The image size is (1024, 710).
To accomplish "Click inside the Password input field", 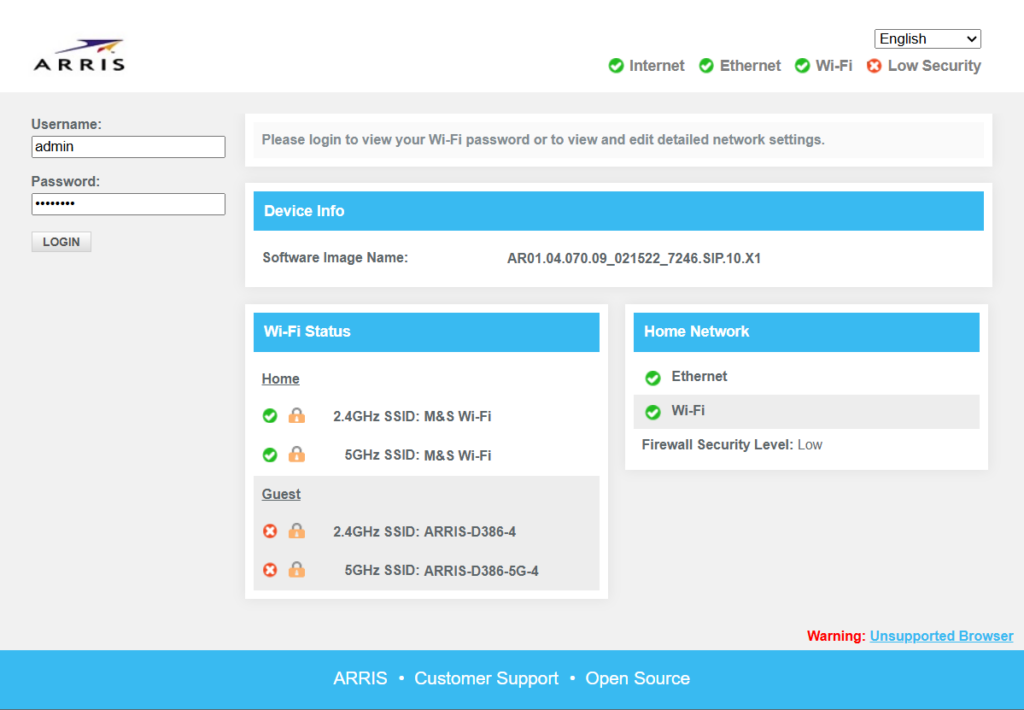I will [x=127, y=204].
